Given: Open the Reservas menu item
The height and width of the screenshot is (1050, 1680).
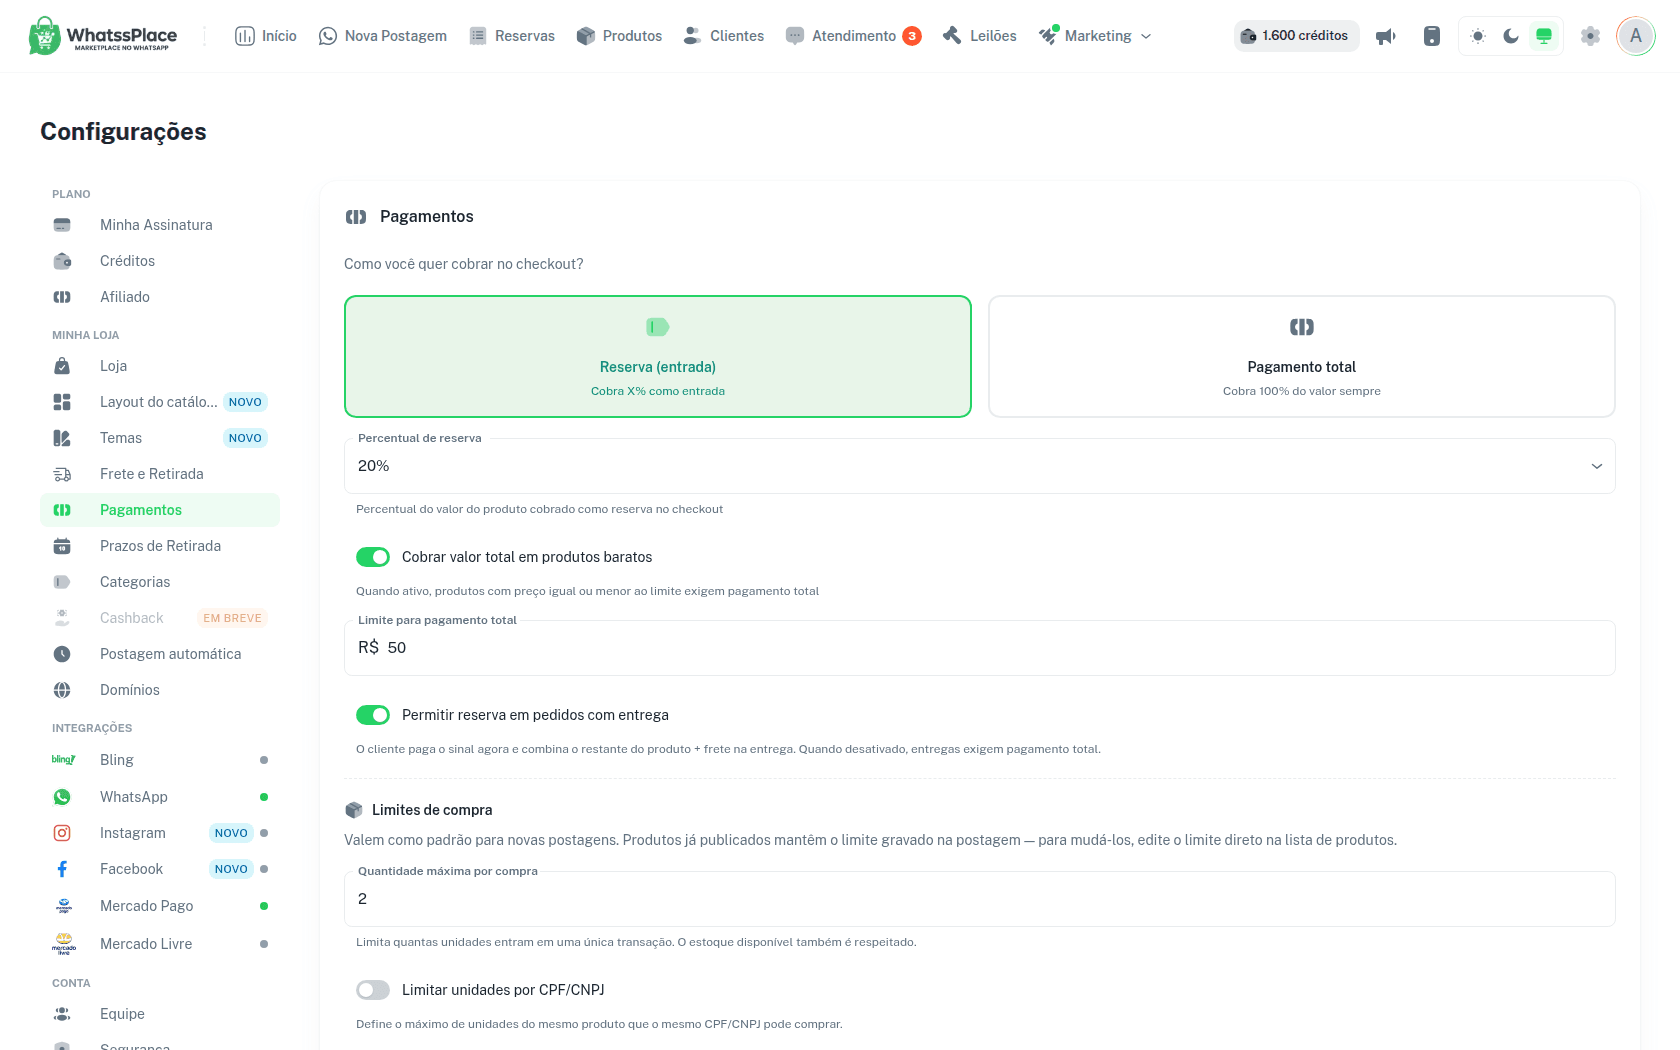Looking at the screenshot, I should [x=512, y=36].
